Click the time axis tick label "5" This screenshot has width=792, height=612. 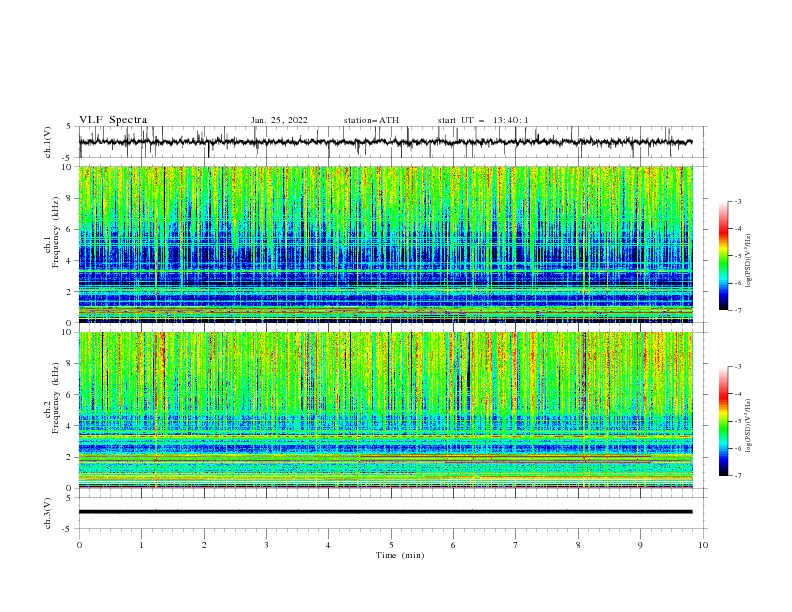[x=391, y=545]
